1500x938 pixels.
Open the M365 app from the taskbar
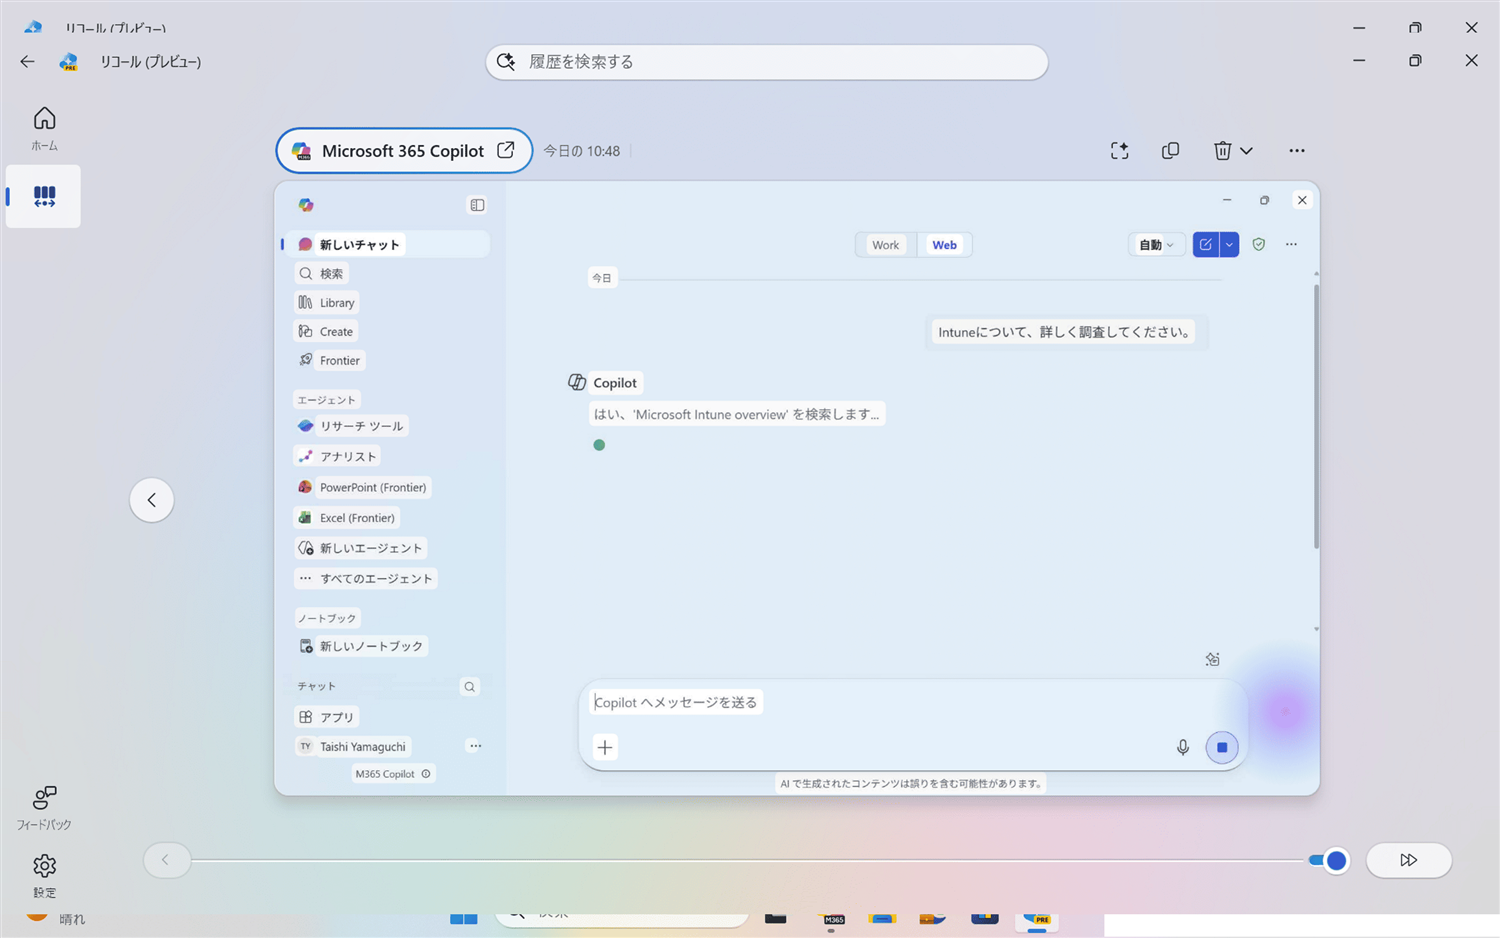coord(833,919)
